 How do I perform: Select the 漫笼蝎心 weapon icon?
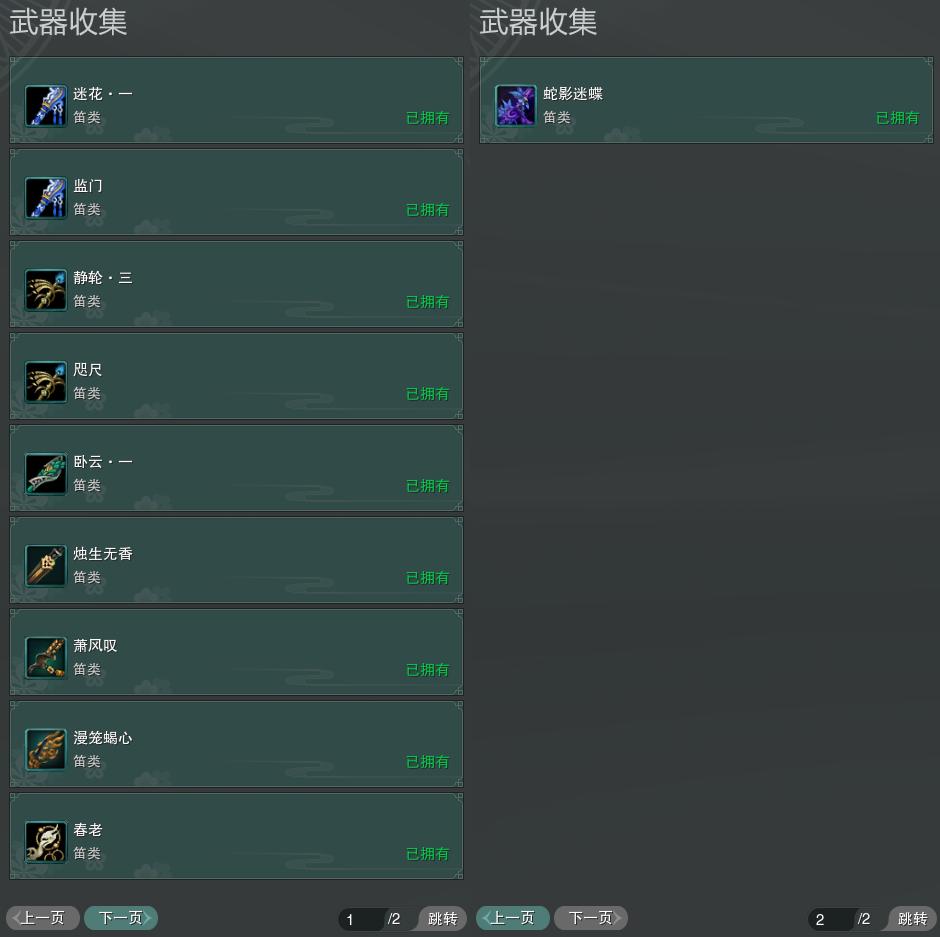pyautogui.click(x=46, y=749)
